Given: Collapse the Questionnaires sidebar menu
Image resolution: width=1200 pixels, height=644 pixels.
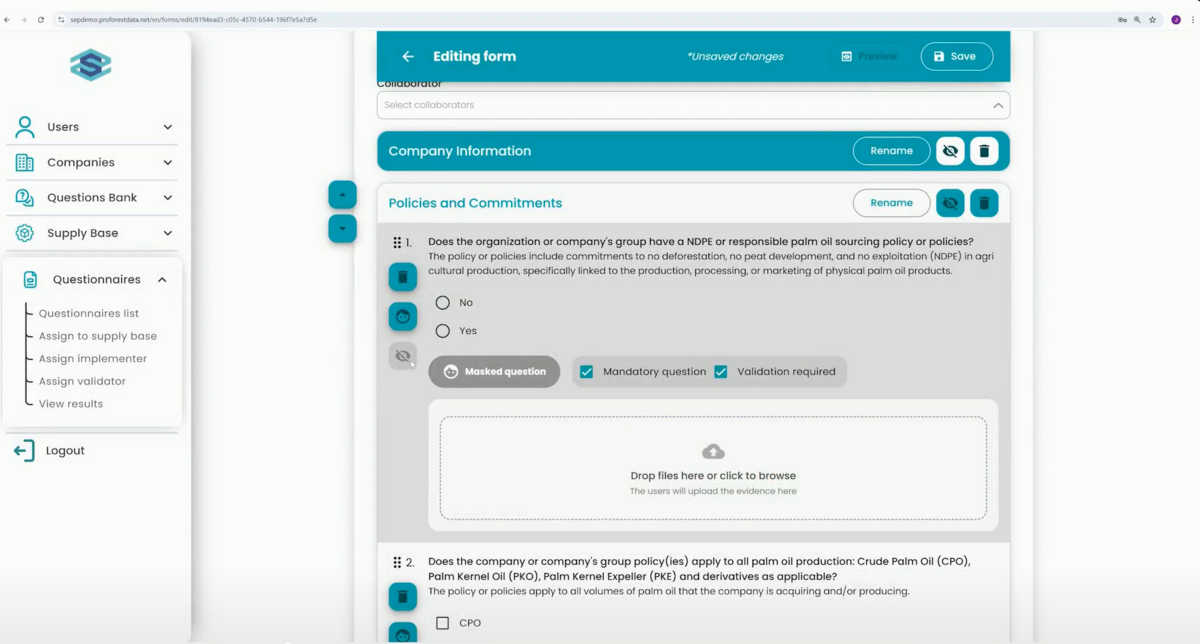Looking at the screenshot, I should coord(94,280).
